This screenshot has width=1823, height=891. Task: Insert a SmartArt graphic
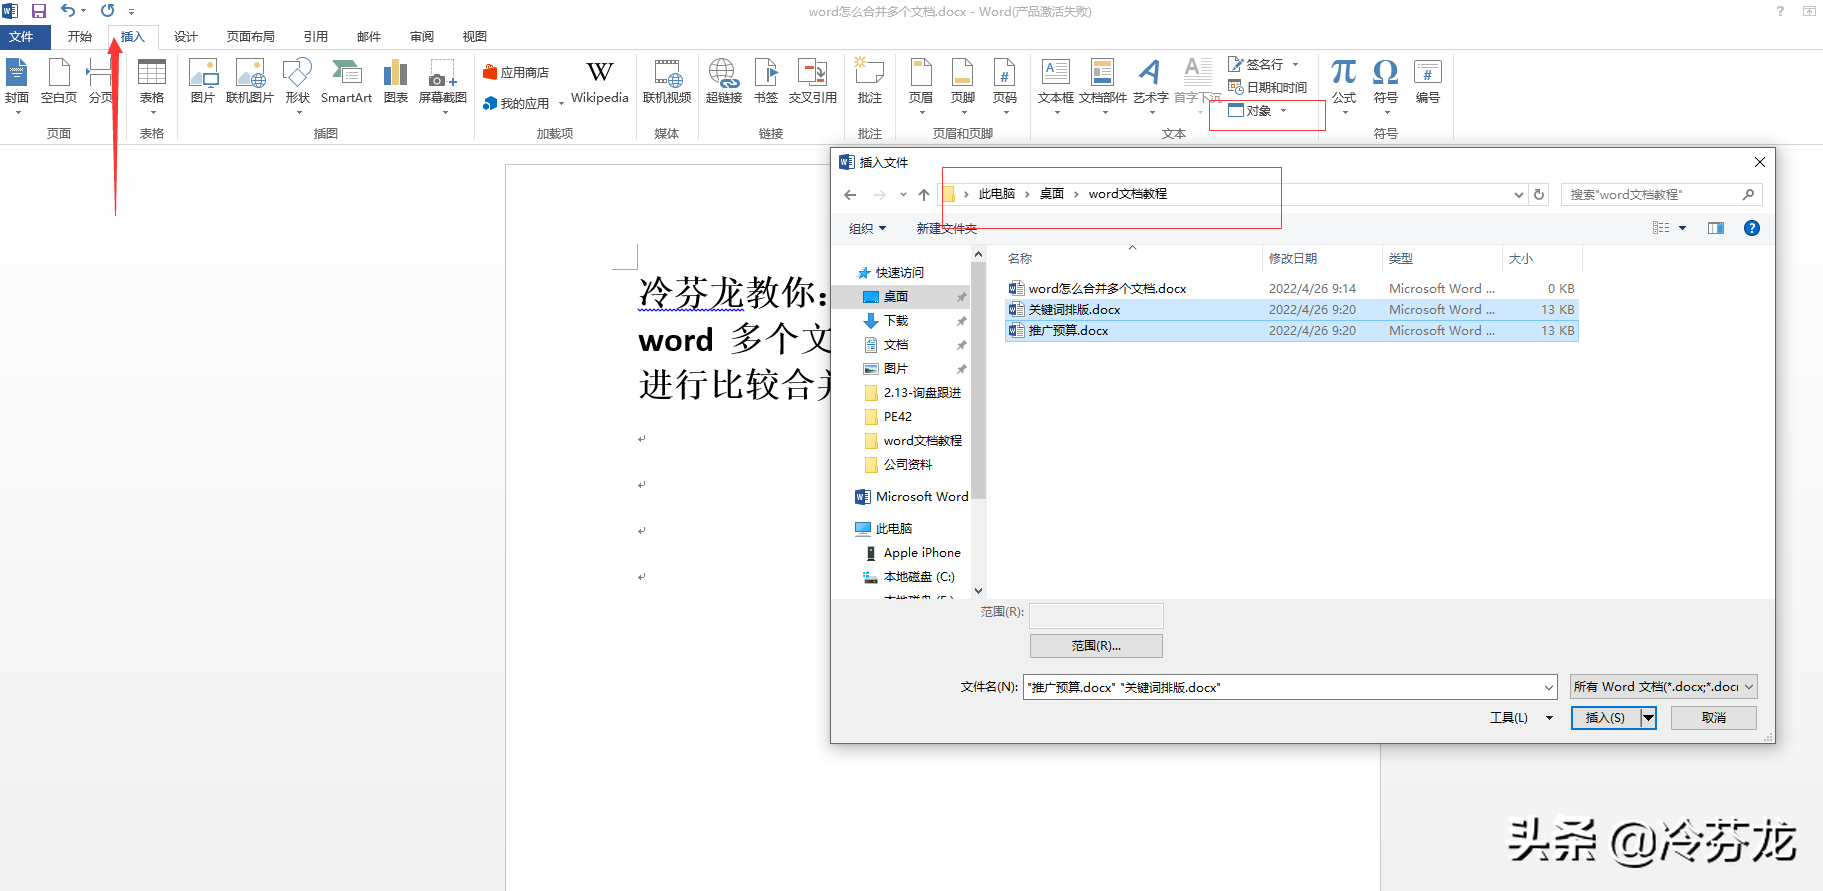coord(346,82)
